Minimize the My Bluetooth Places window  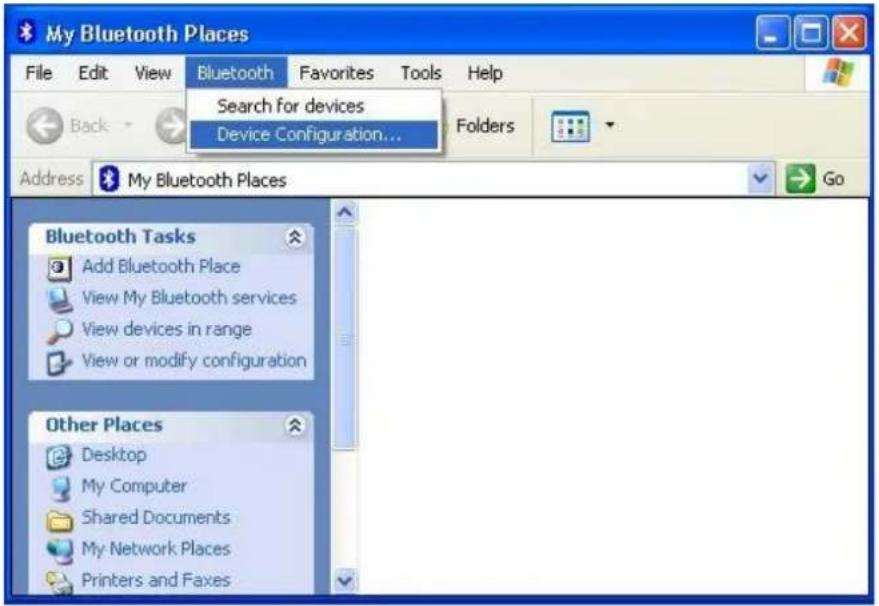click(772, 33)
